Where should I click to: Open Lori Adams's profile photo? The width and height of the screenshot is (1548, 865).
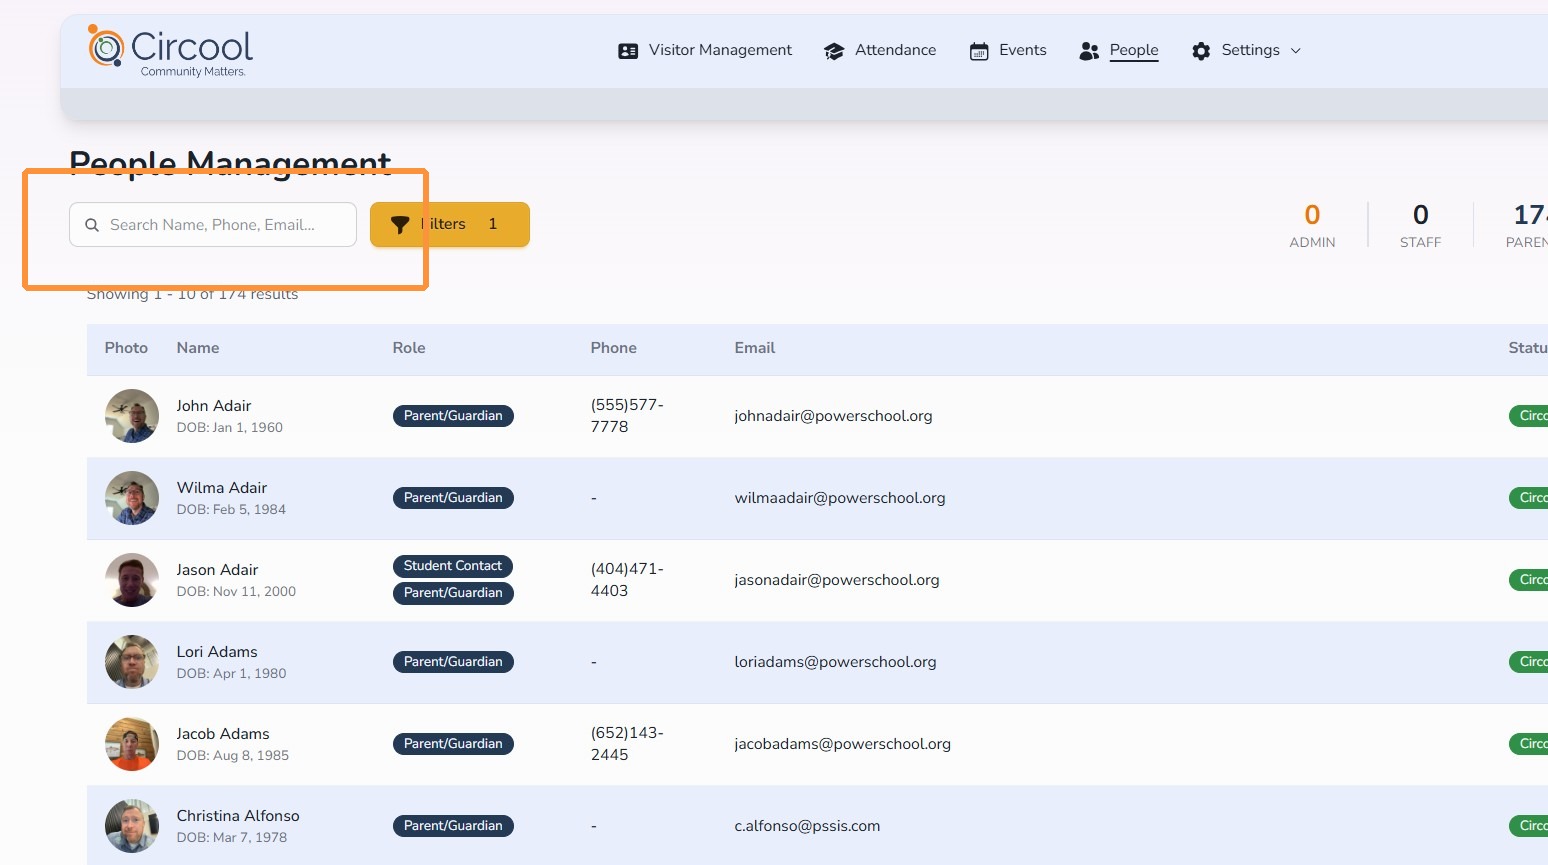coord(132,662)
